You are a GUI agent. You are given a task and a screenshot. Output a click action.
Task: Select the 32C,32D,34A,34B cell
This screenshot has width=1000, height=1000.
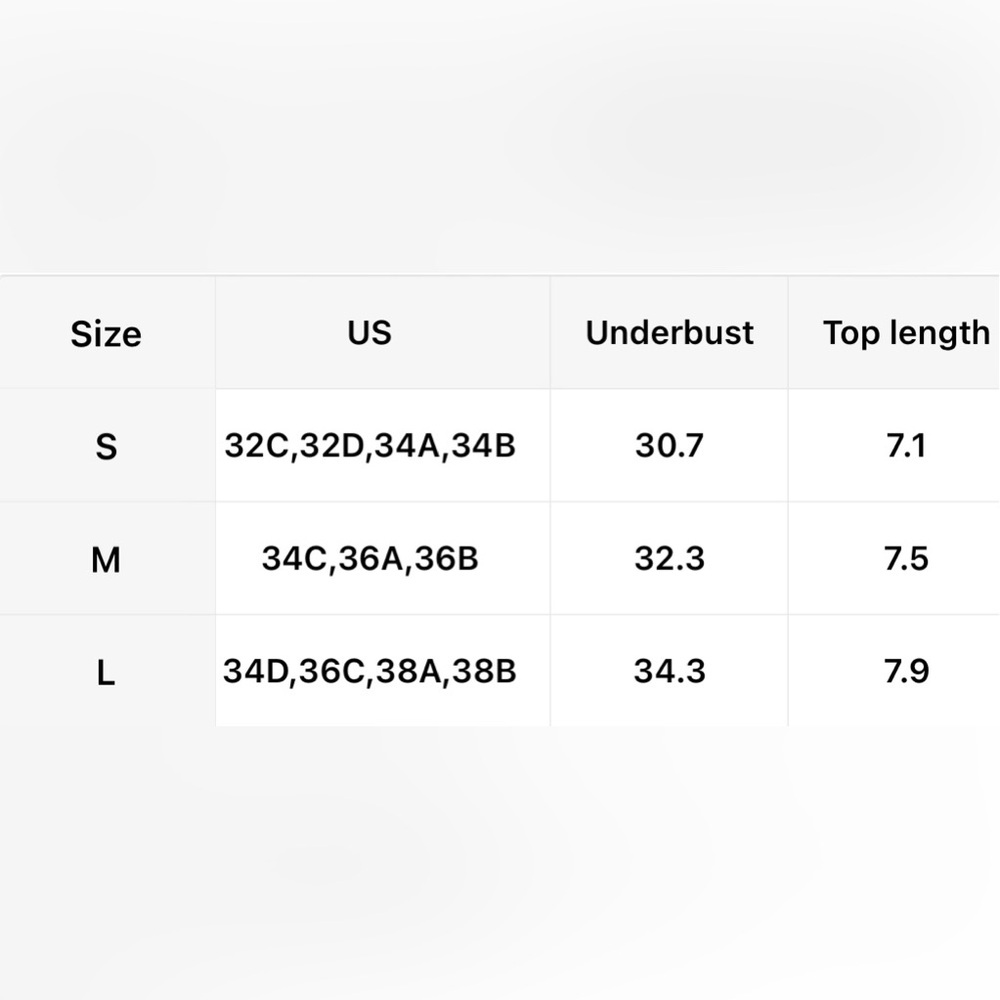coord(370,445)
